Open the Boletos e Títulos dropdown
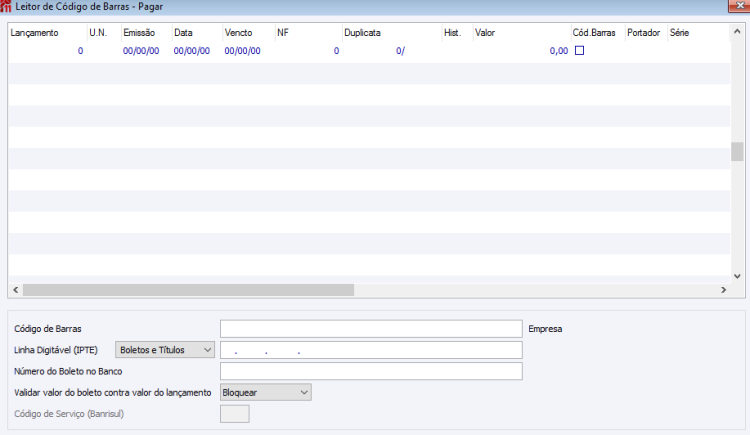This screenshot has height=435, width=750. pyautogui.click(x=165, y=350)
